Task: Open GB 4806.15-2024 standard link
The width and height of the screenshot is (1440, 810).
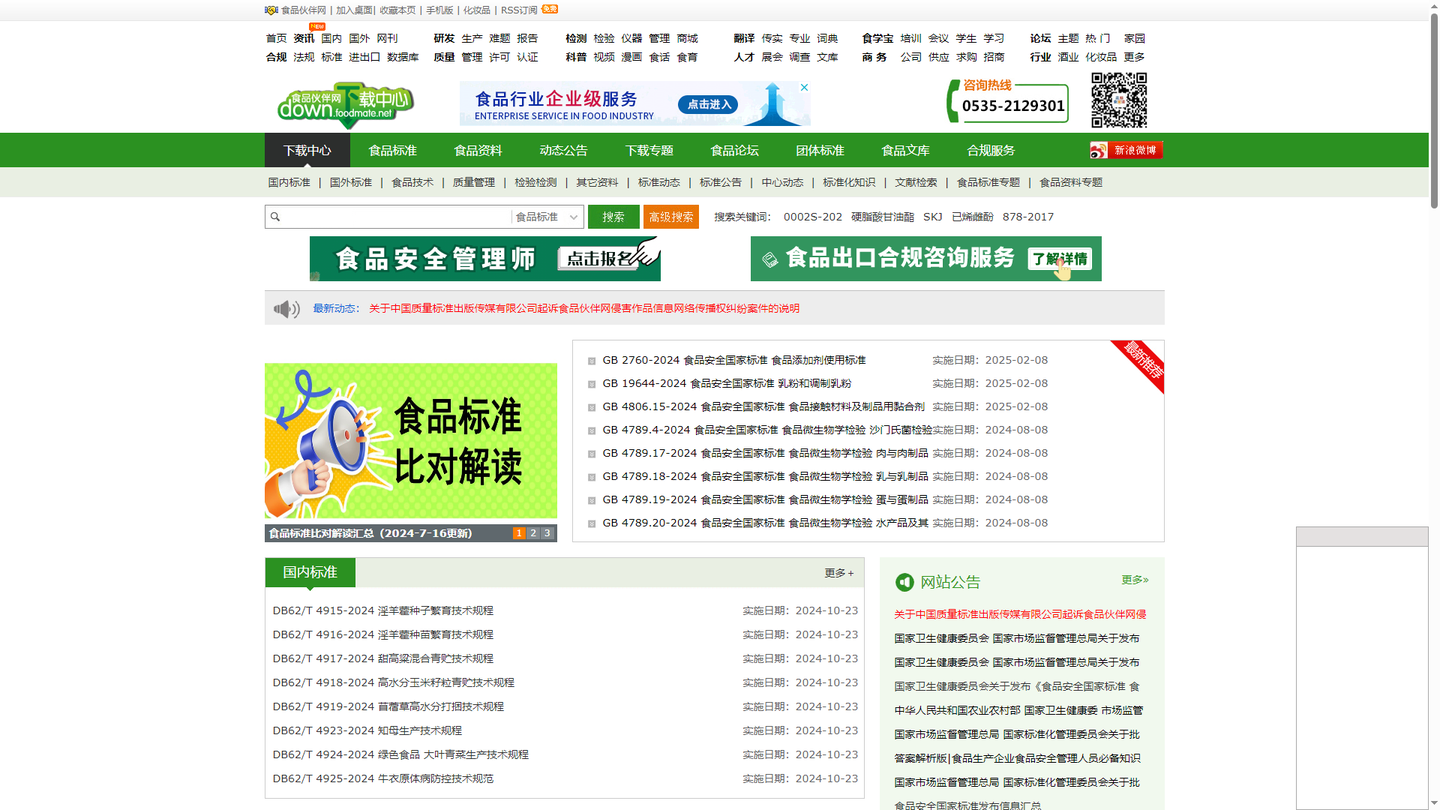Action: tap(763, 407)
